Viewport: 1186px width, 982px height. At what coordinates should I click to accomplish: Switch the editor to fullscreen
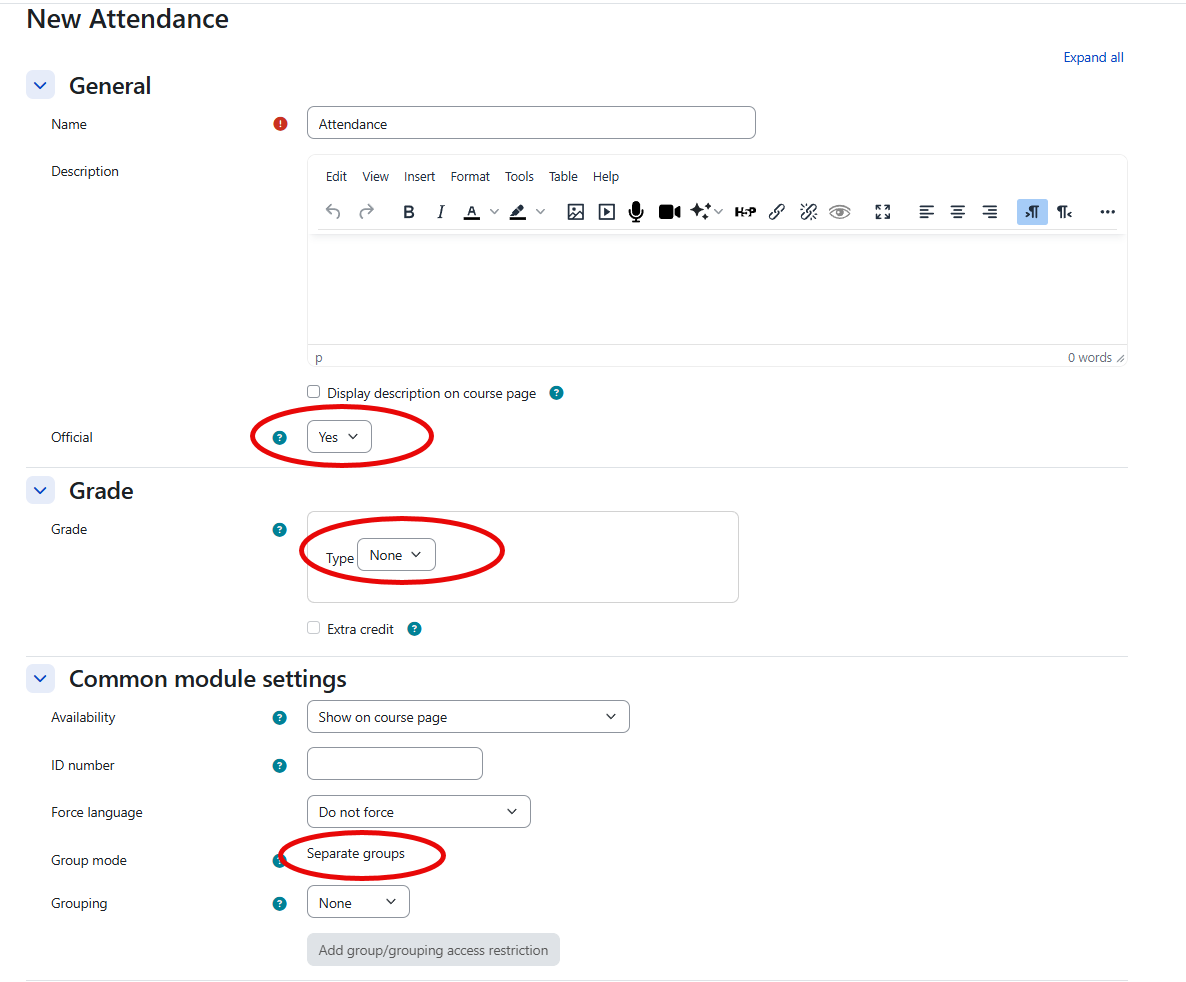tap(883, 212)
